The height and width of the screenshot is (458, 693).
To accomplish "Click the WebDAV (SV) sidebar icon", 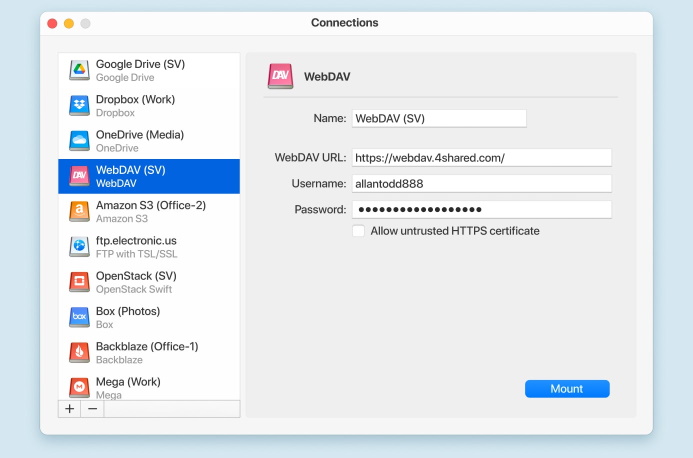I will [x=79, y=176].
